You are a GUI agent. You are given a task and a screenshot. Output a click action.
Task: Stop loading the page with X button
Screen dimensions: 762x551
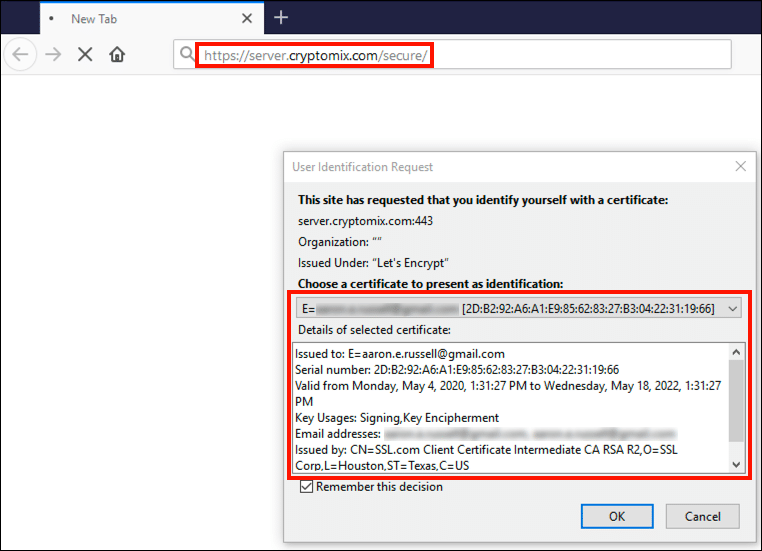click(85, 54)
